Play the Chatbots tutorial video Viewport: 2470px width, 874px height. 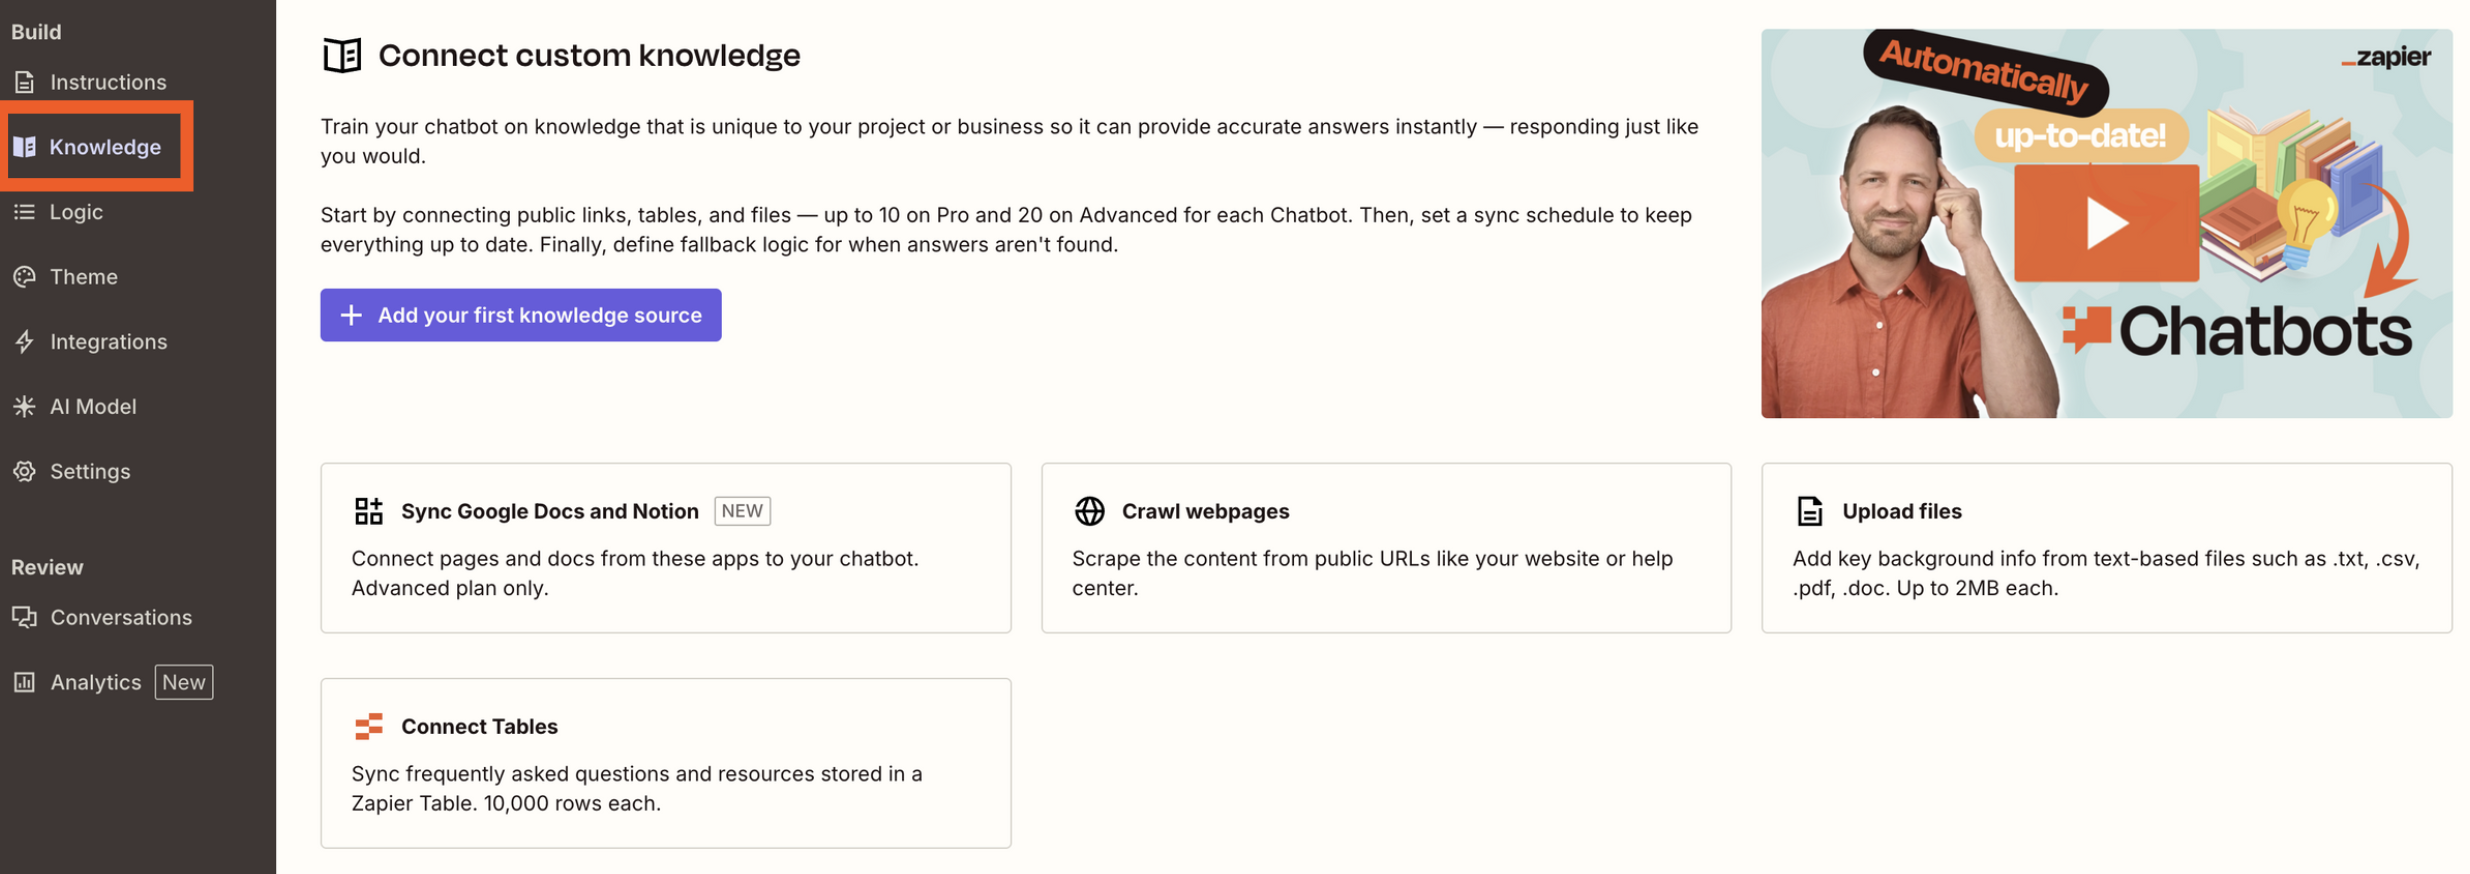pos(2106,223)
